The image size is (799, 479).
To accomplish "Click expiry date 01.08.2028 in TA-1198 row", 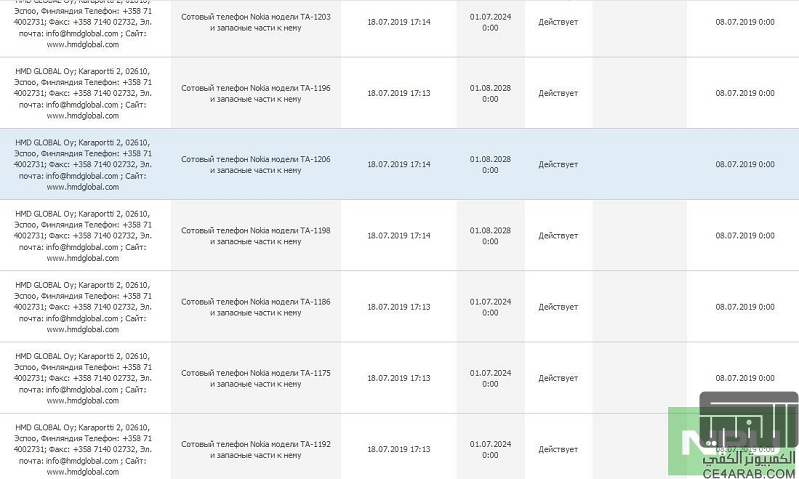I will tap(490, 236).
